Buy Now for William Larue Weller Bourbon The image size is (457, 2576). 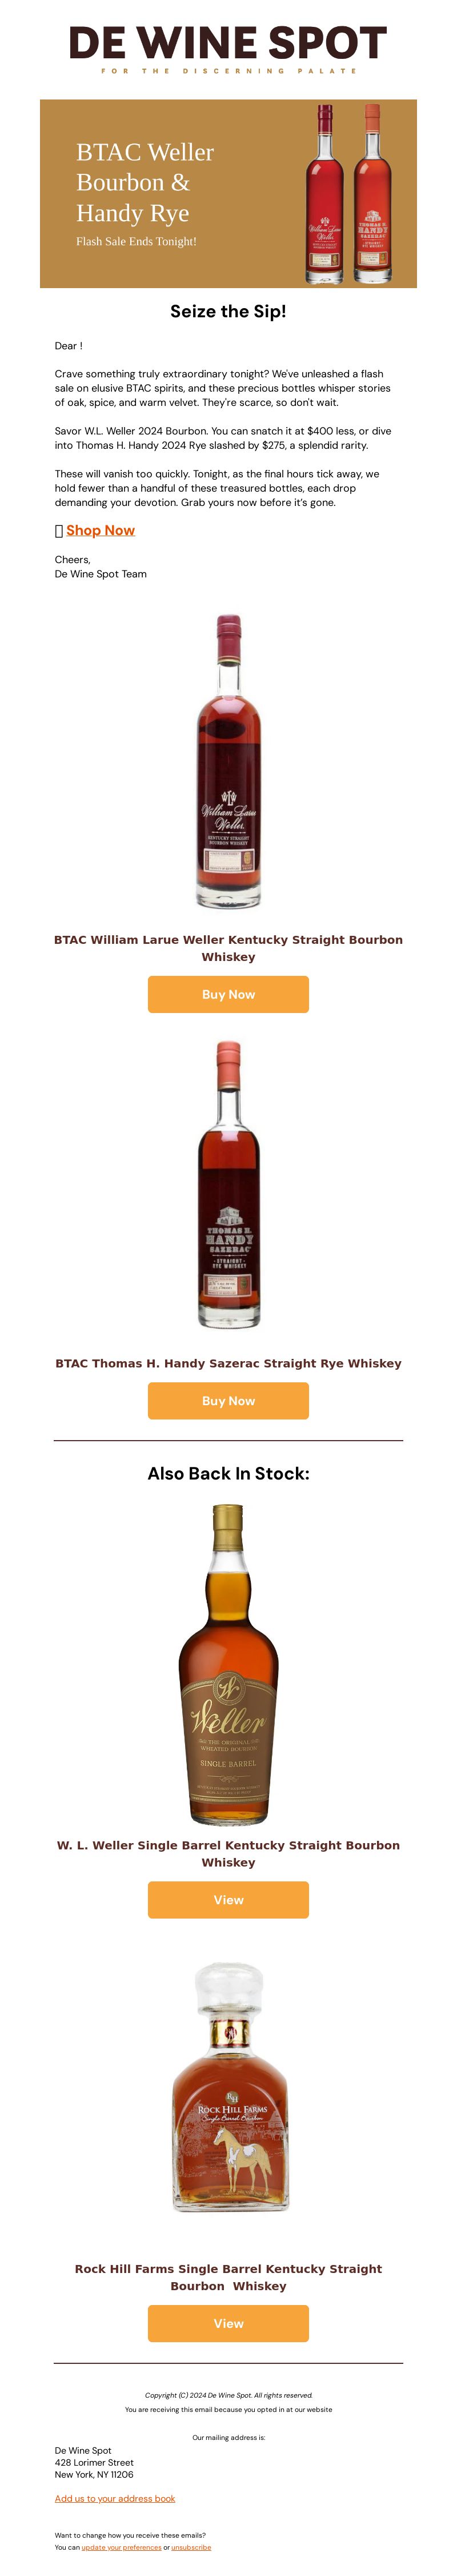[228, 994]
